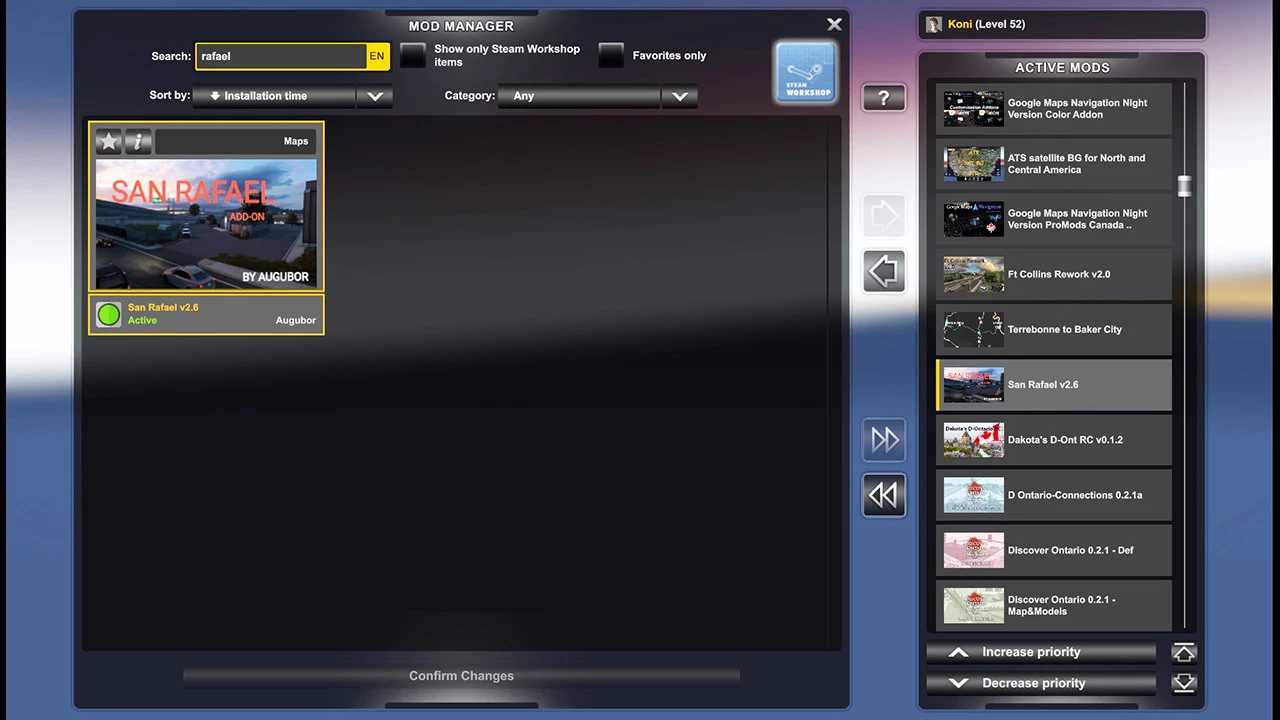The image size is (1280, 720).
Task: Deactivate all mods with double left arrows
Action: pyautogui.click(x=884, y=495)
